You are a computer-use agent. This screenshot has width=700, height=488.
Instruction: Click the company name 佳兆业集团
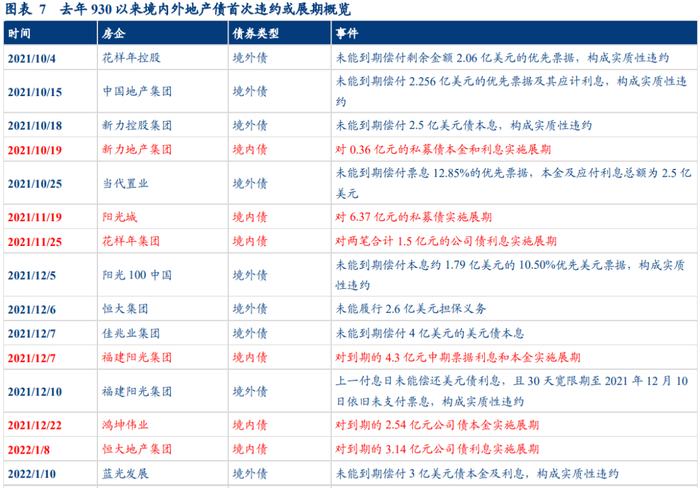(x=131, y=333)
